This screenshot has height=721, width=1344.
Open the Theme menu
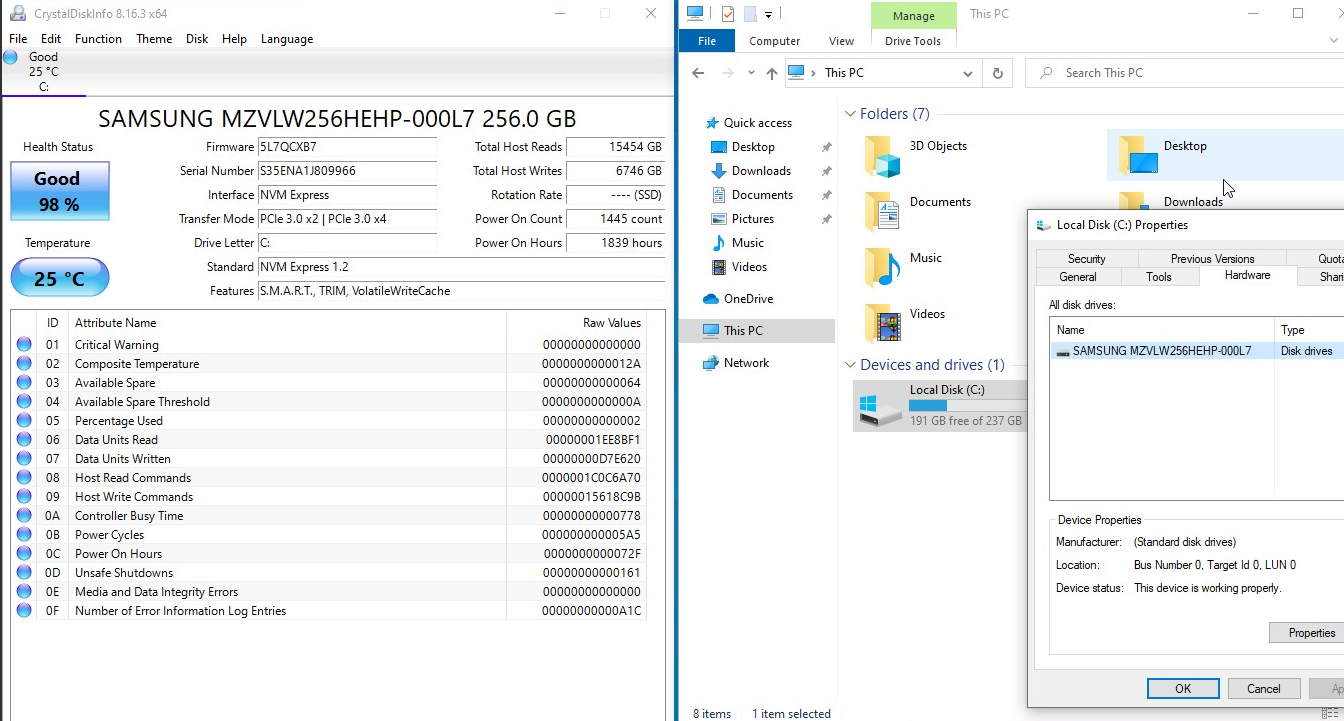154,39
